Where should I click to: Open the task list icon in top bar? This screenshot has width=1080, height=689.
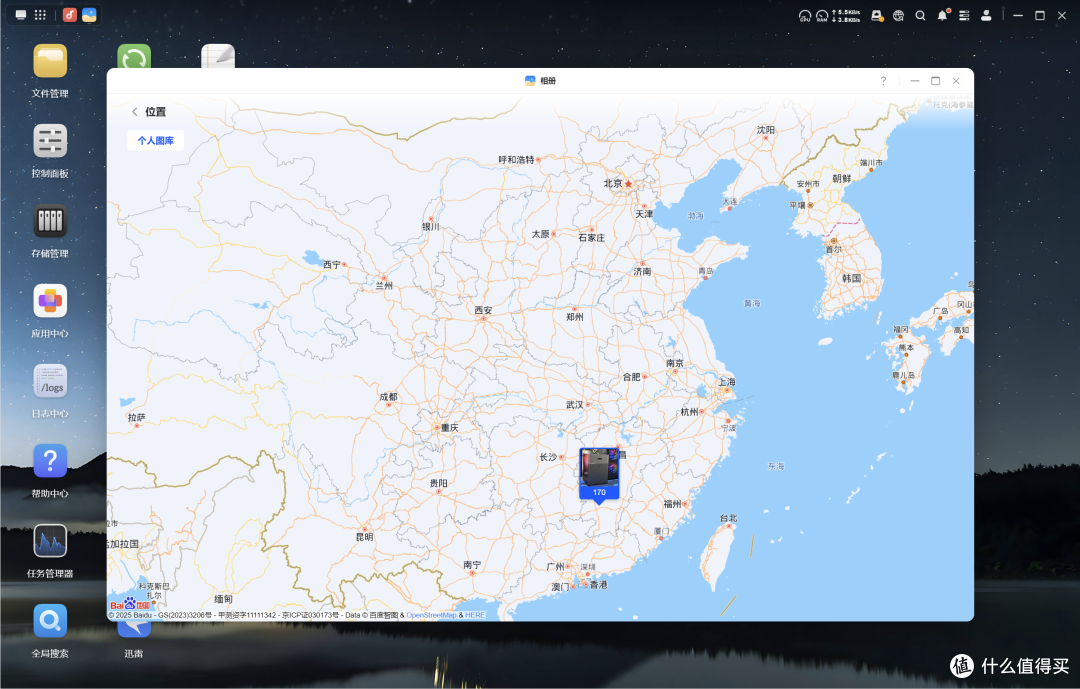(964, 15)
